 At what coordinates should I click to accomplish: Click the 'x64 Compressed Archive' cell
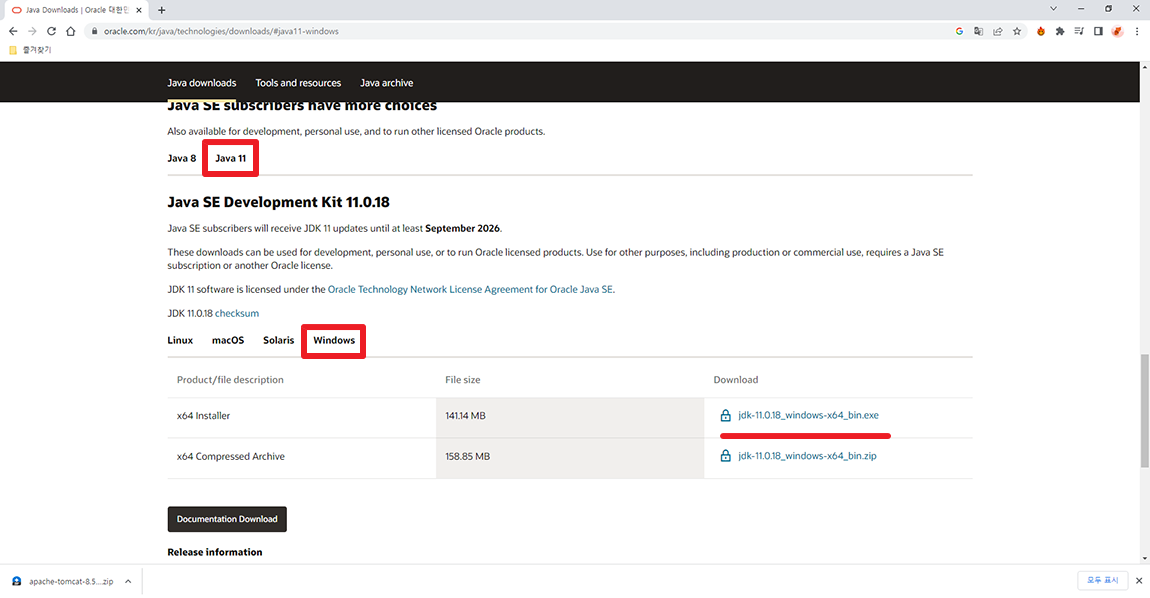tap(230, 456)
